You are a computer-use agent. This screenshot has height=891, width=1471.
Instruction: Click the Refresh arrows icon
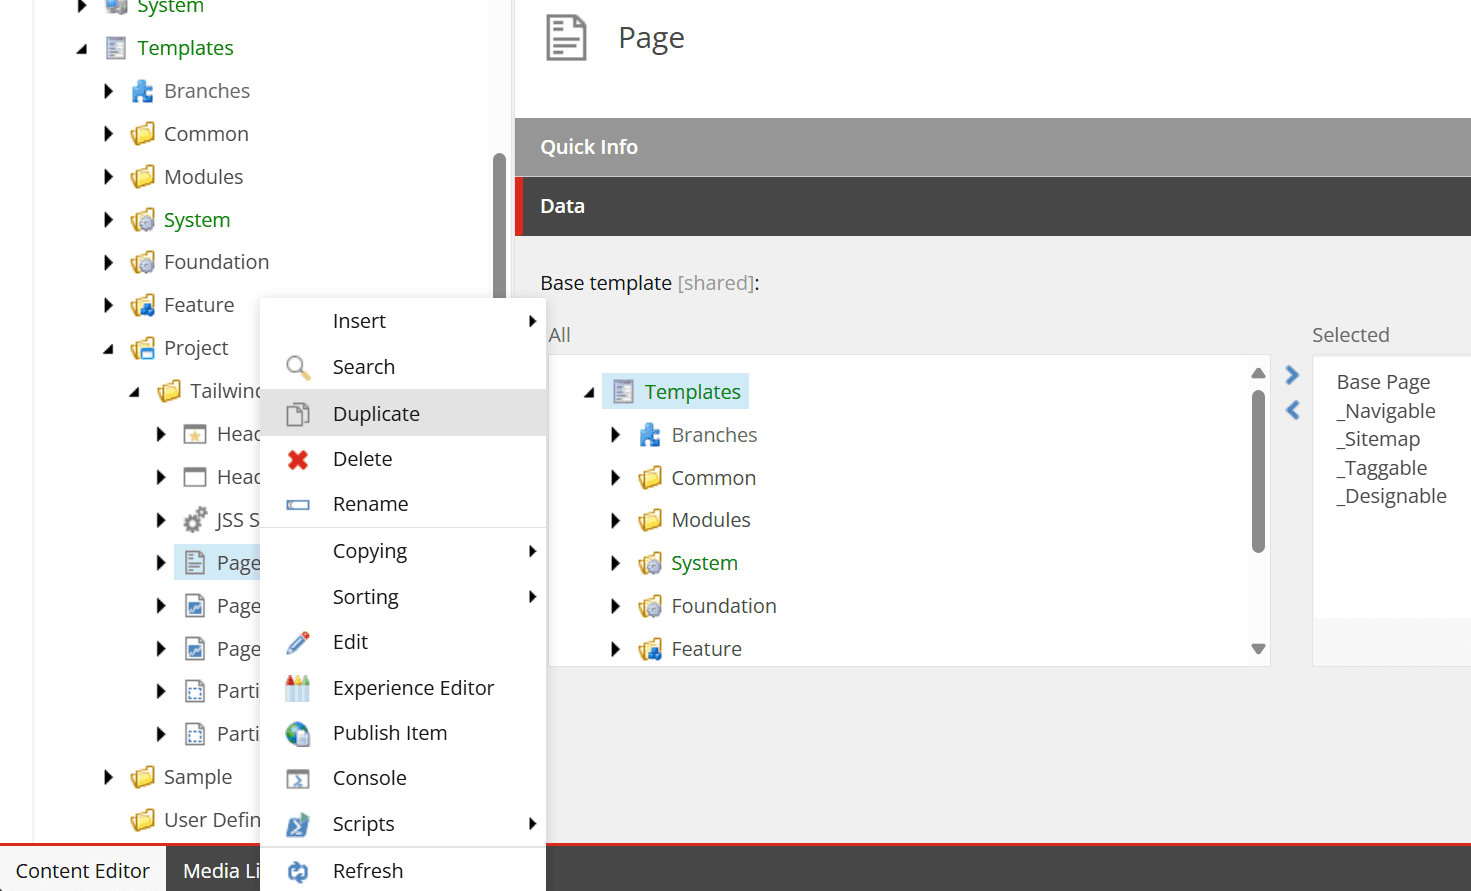[298, 871]
